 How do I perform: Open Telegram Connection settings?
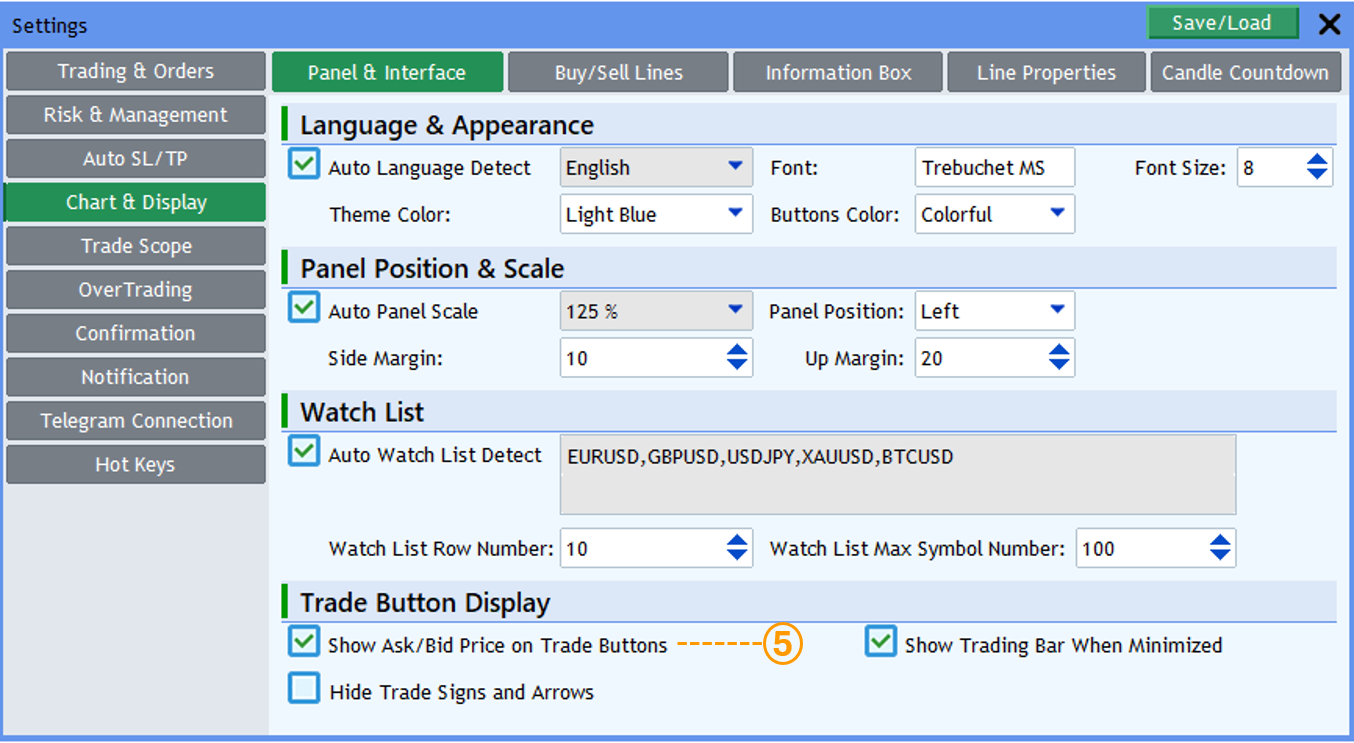136,421
